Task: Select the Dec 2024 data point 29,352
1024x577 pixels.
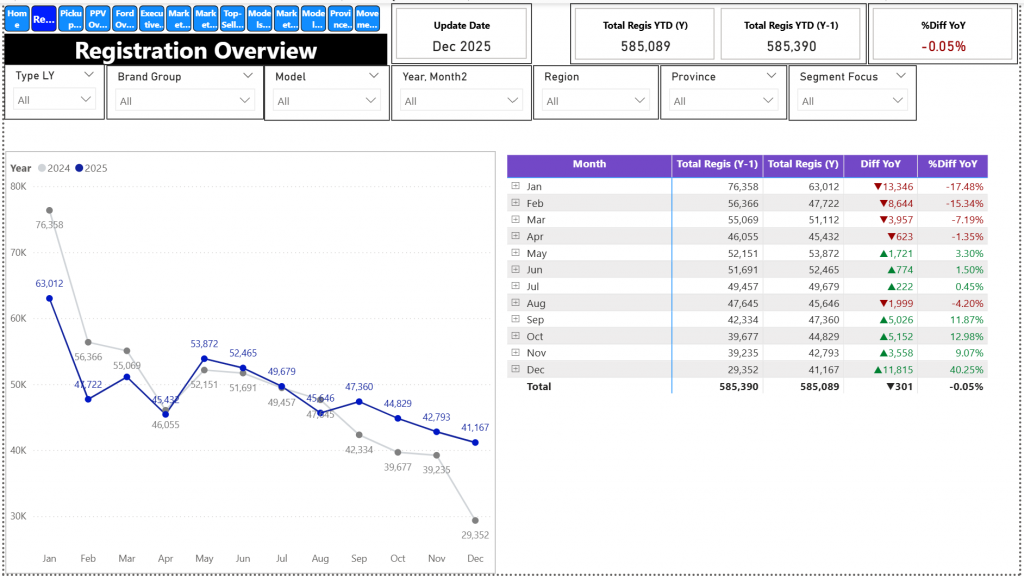Action: point(475,520)
